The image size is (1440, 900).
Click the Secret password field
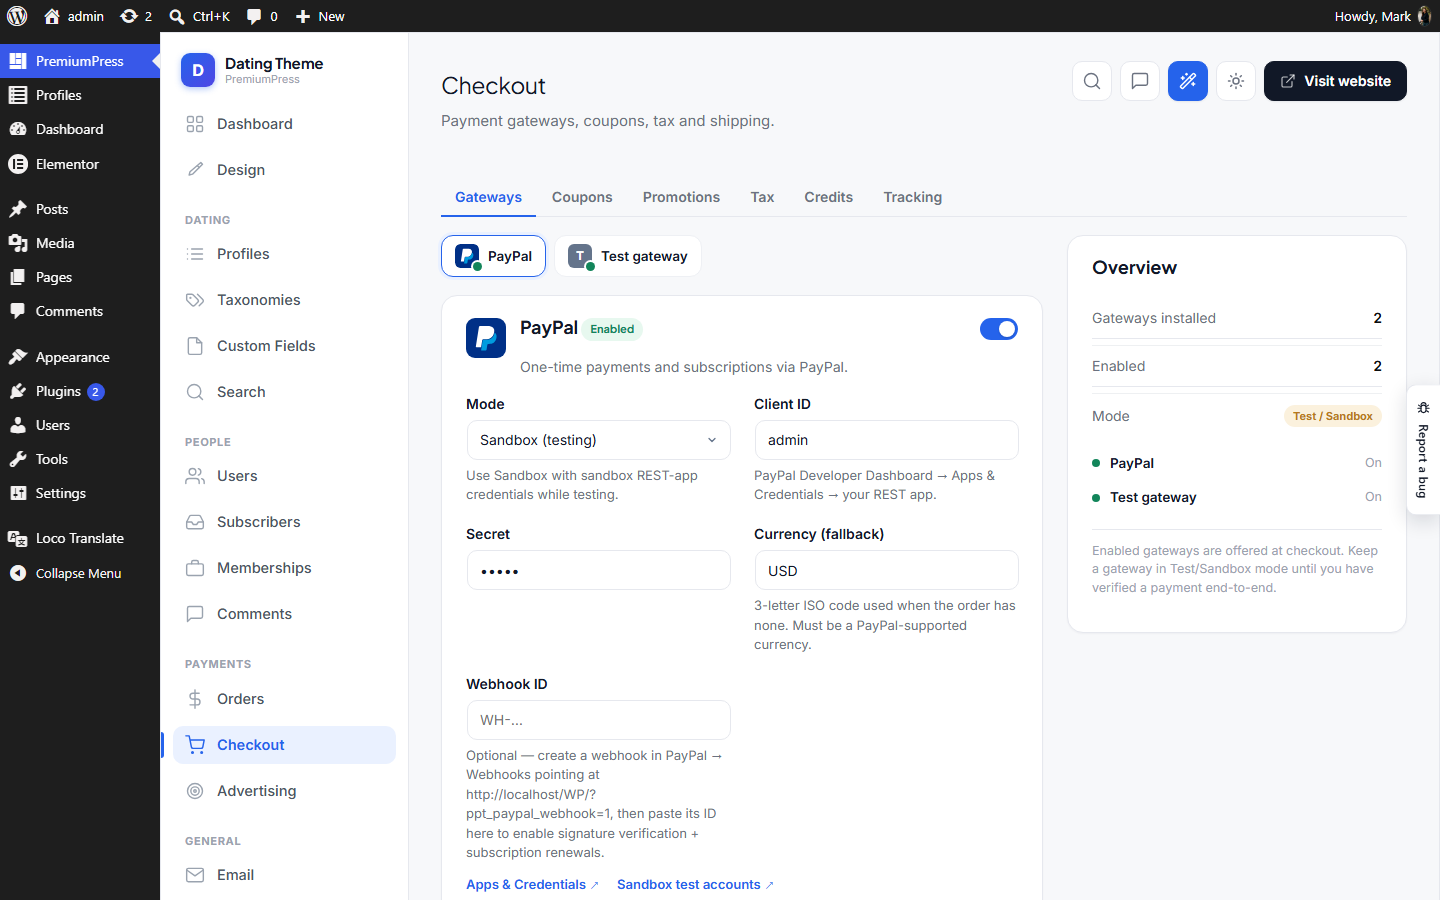click(x=598, y=570)
